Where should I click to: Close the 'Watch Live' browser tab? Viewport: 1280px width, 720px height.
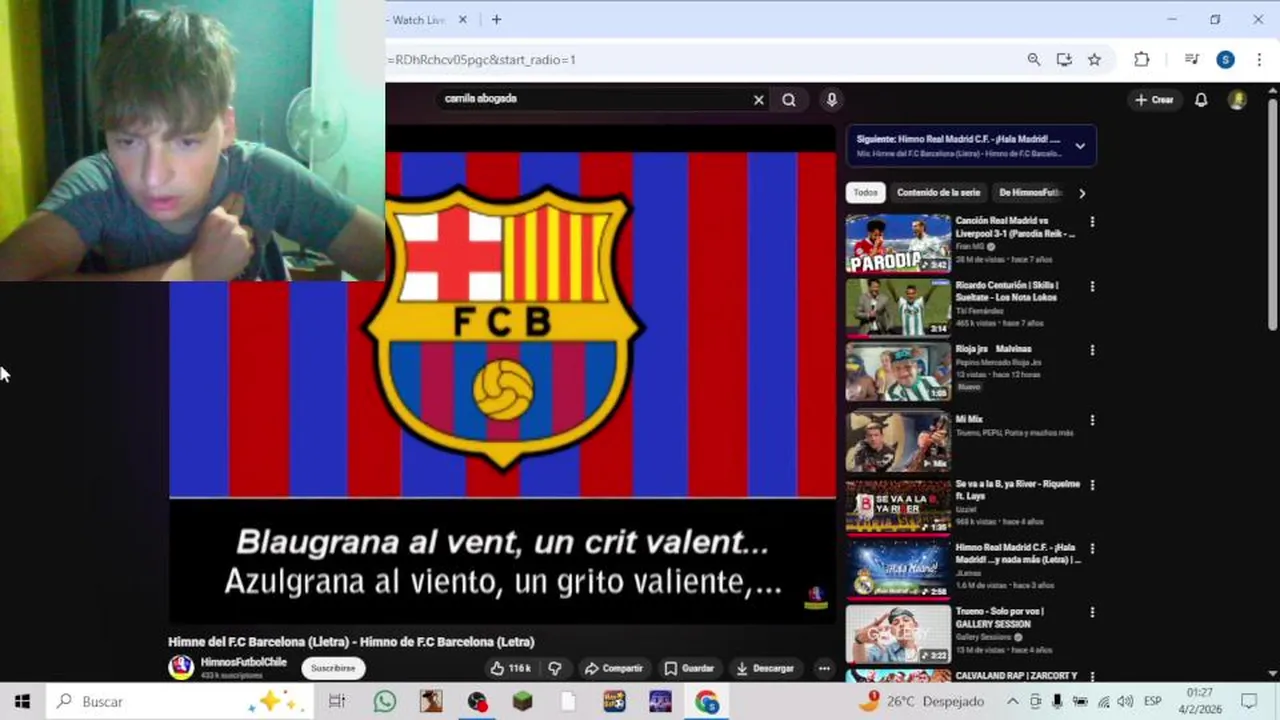click(x=462, y=19)
